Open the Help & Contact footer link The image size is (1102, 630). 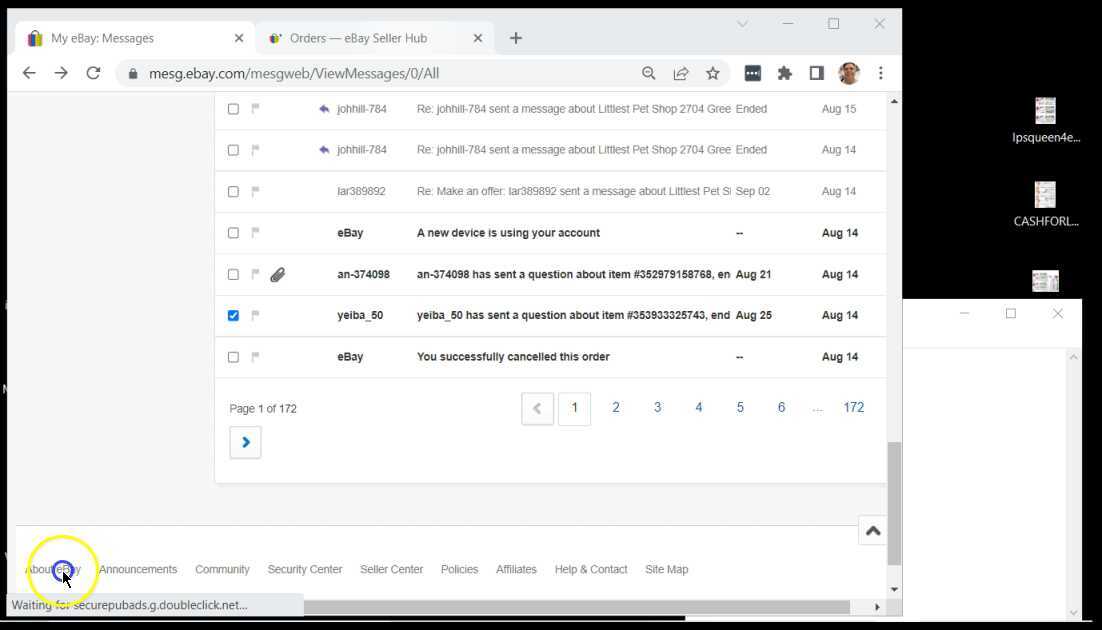(x=590, y=569)
